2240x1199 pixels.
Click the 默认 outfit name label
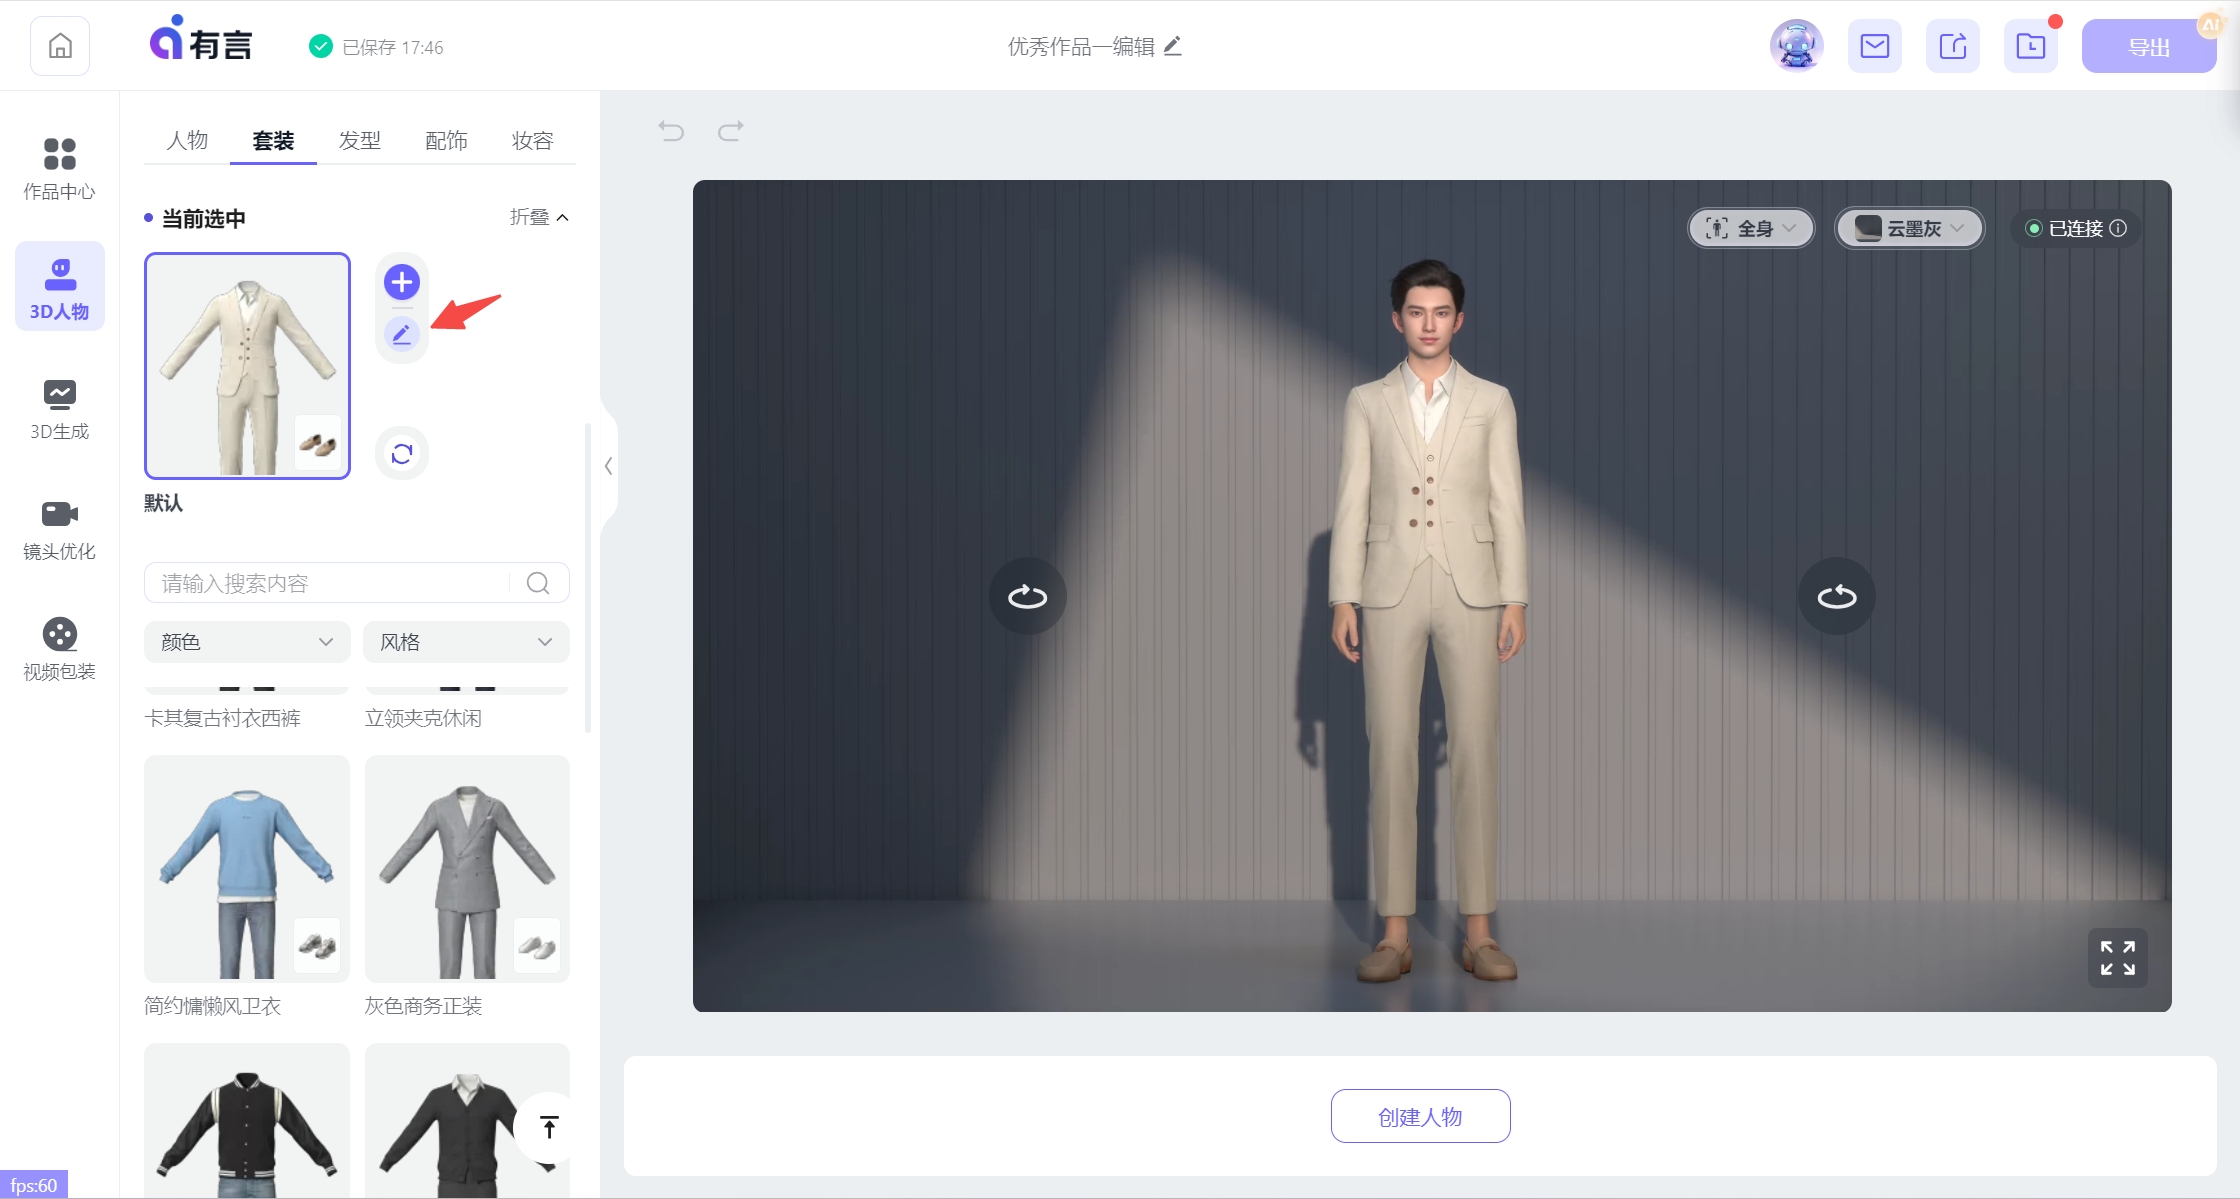(164, 503)
